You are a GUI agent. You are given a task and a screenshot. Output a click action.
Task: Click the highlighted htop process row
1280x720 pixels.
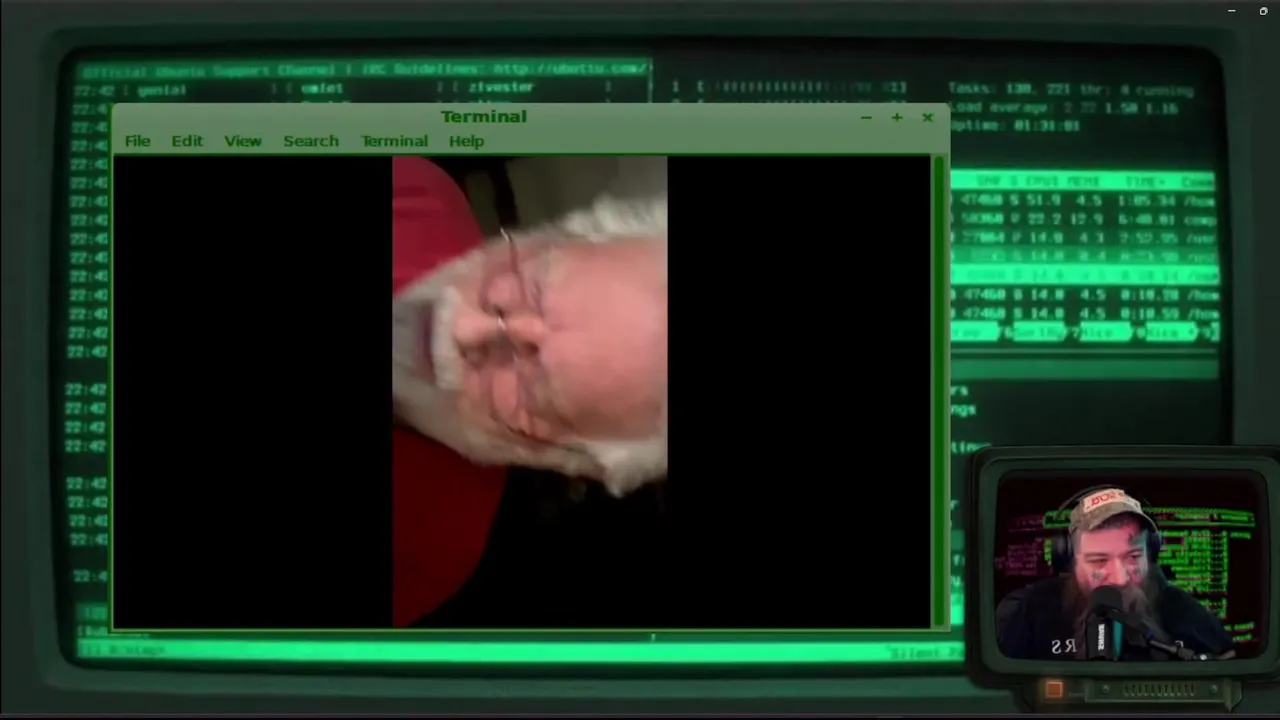[x=1084, y=275]
